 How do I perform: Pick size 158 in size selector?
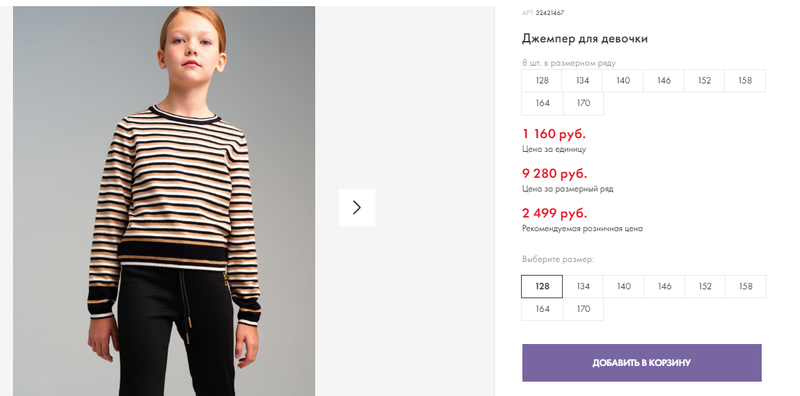coord(745,286)
